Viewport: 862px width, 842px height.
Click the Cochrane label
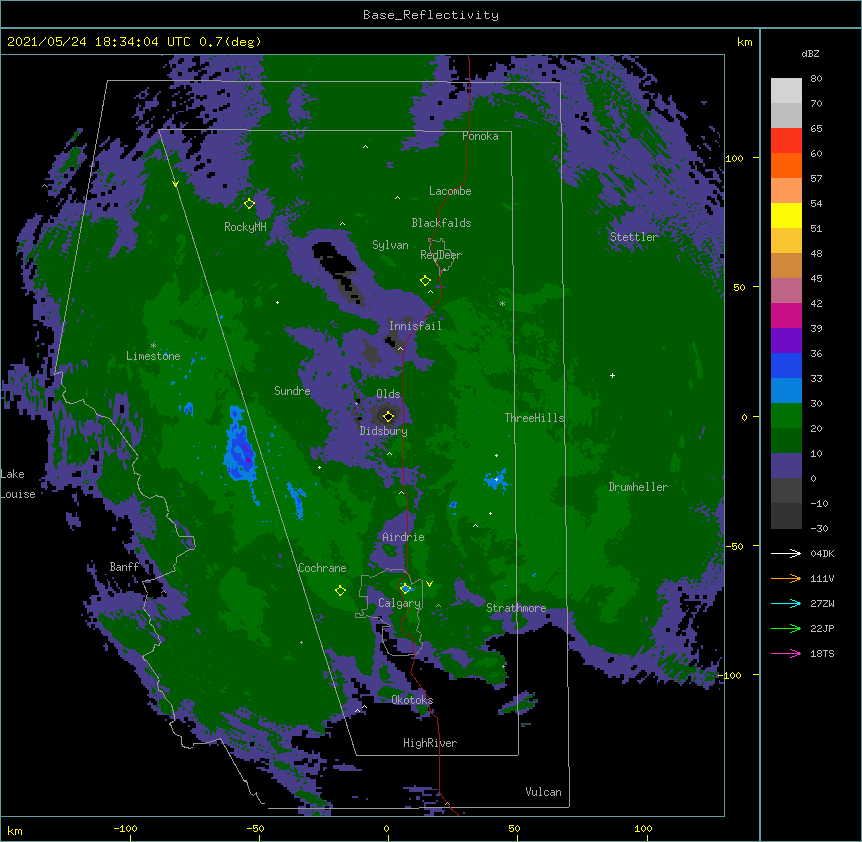(322, 568)
